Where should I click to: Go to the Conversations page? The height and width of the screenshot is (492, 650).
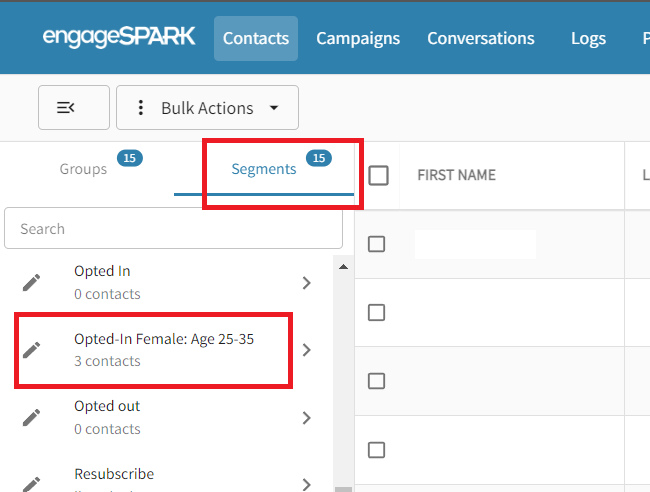[480, 39]
